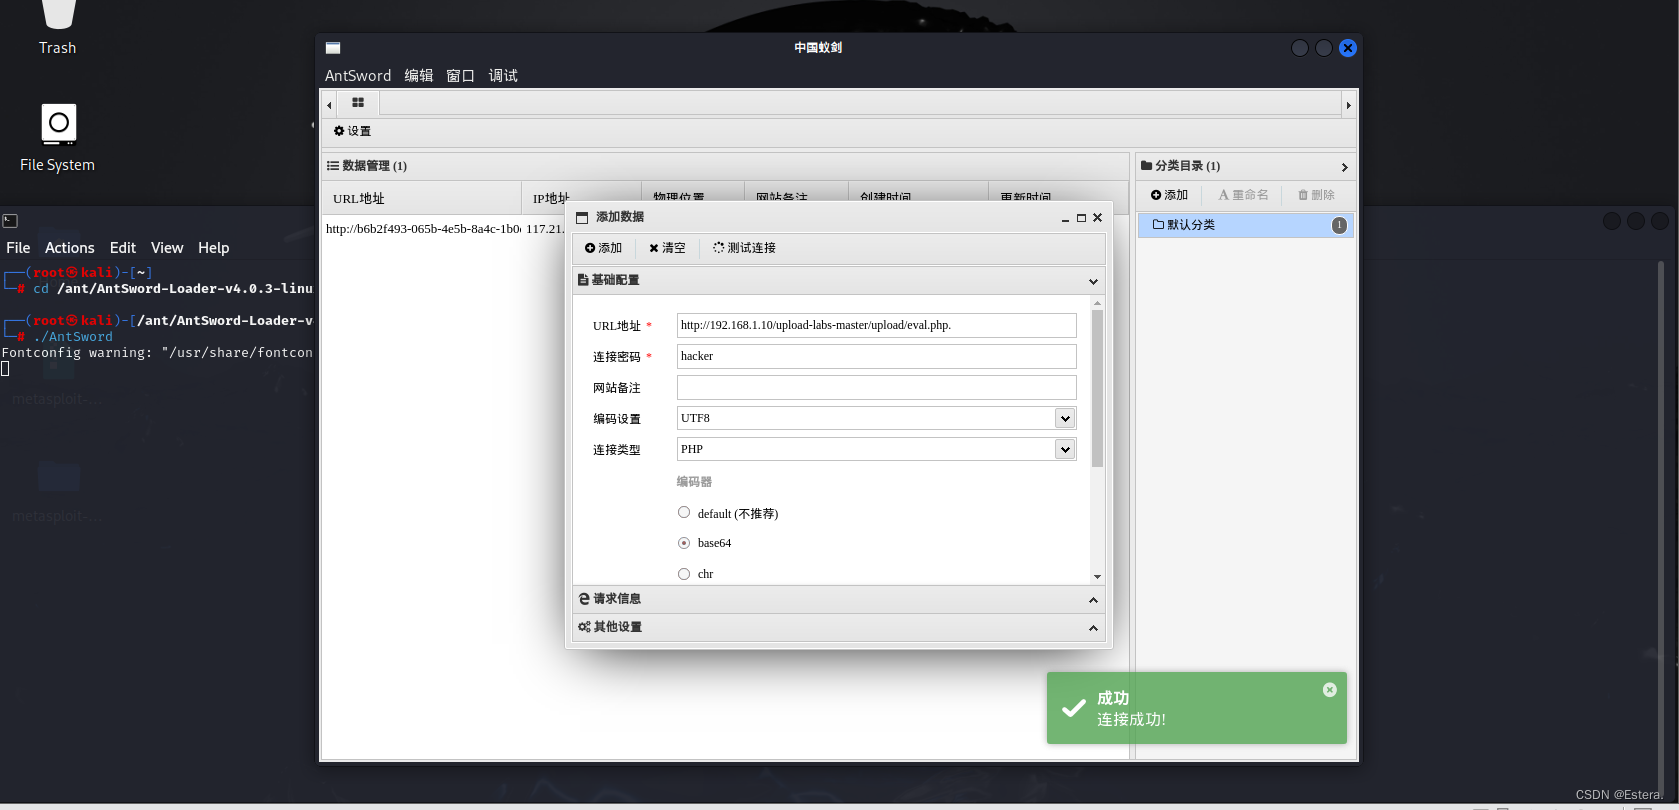Click the 测试连接 test connection button

point(744,248)
